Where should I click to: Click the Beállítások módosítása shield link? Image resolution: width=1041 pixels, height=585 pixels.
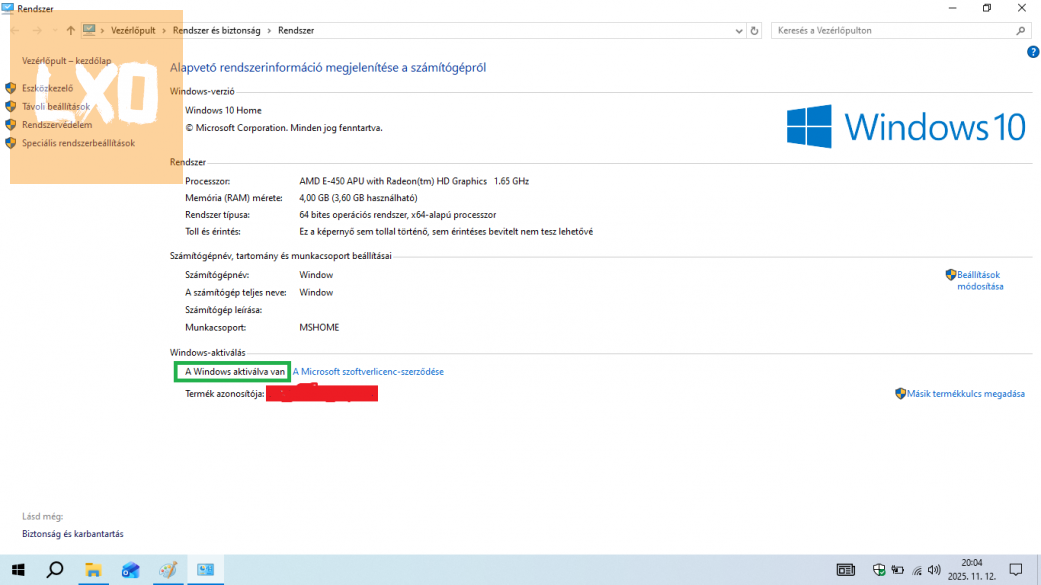[x=978, y=280]
